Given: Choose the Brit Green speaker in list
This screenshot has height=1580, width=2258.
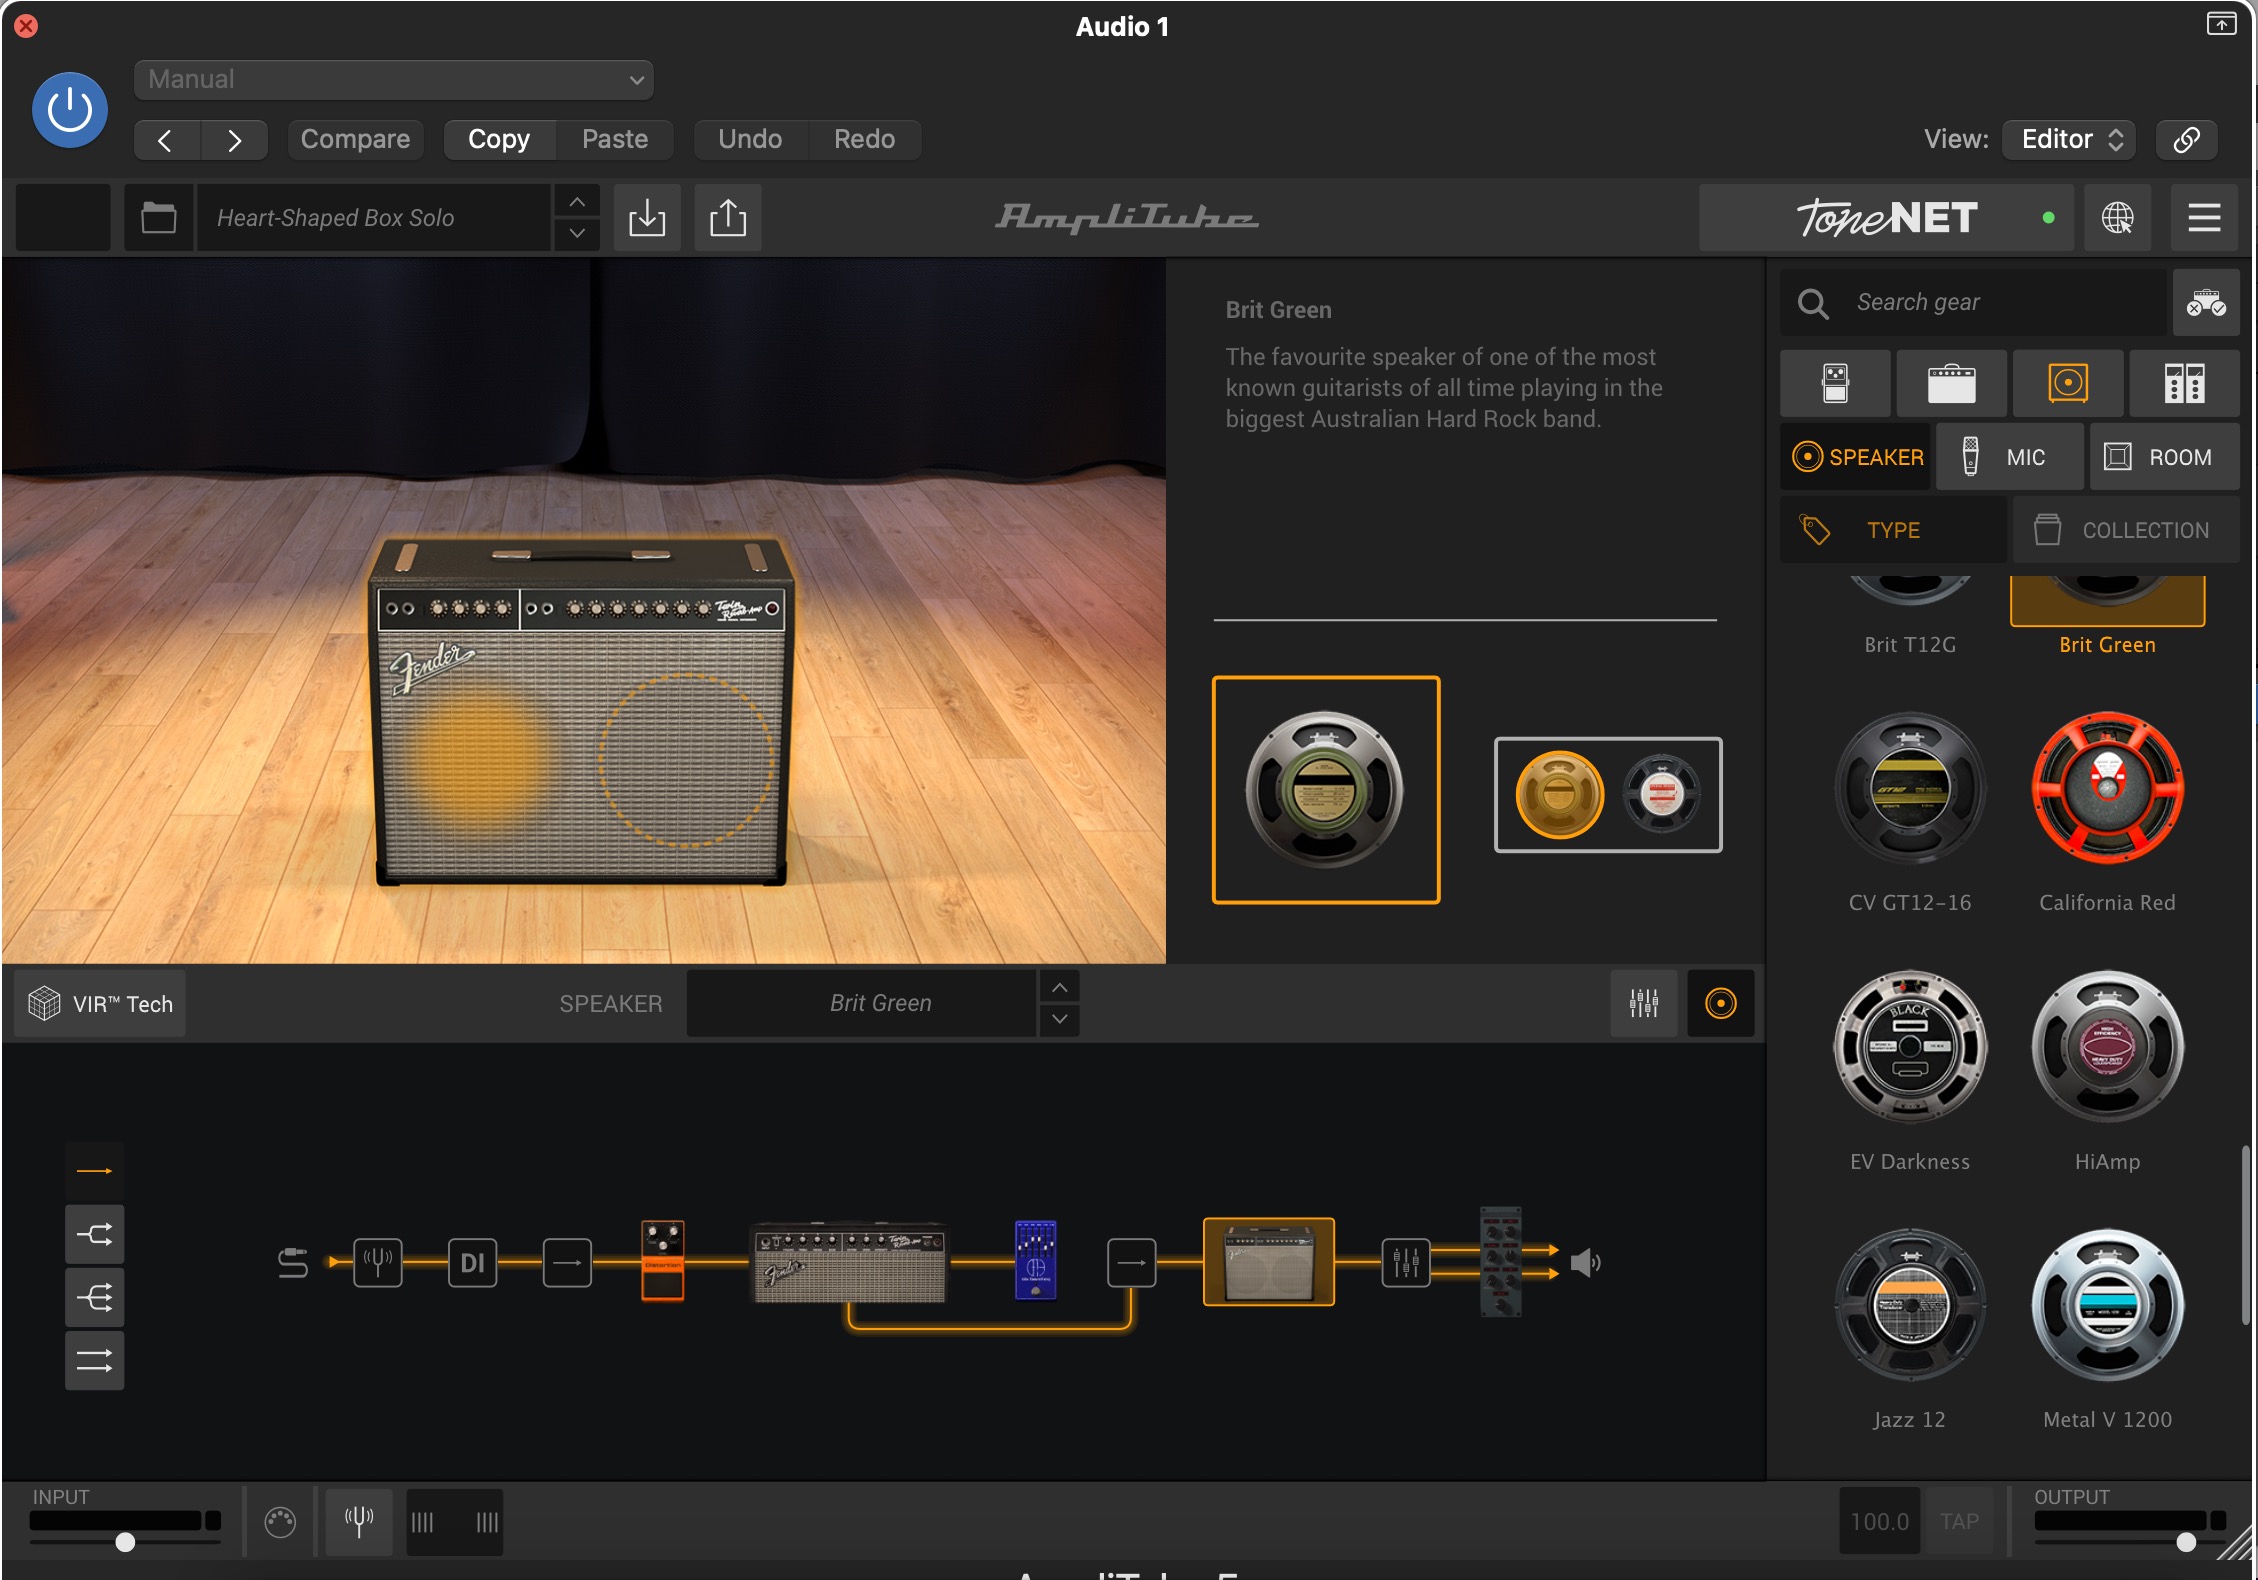Looking at the screenshot, I should [2107, 614].
